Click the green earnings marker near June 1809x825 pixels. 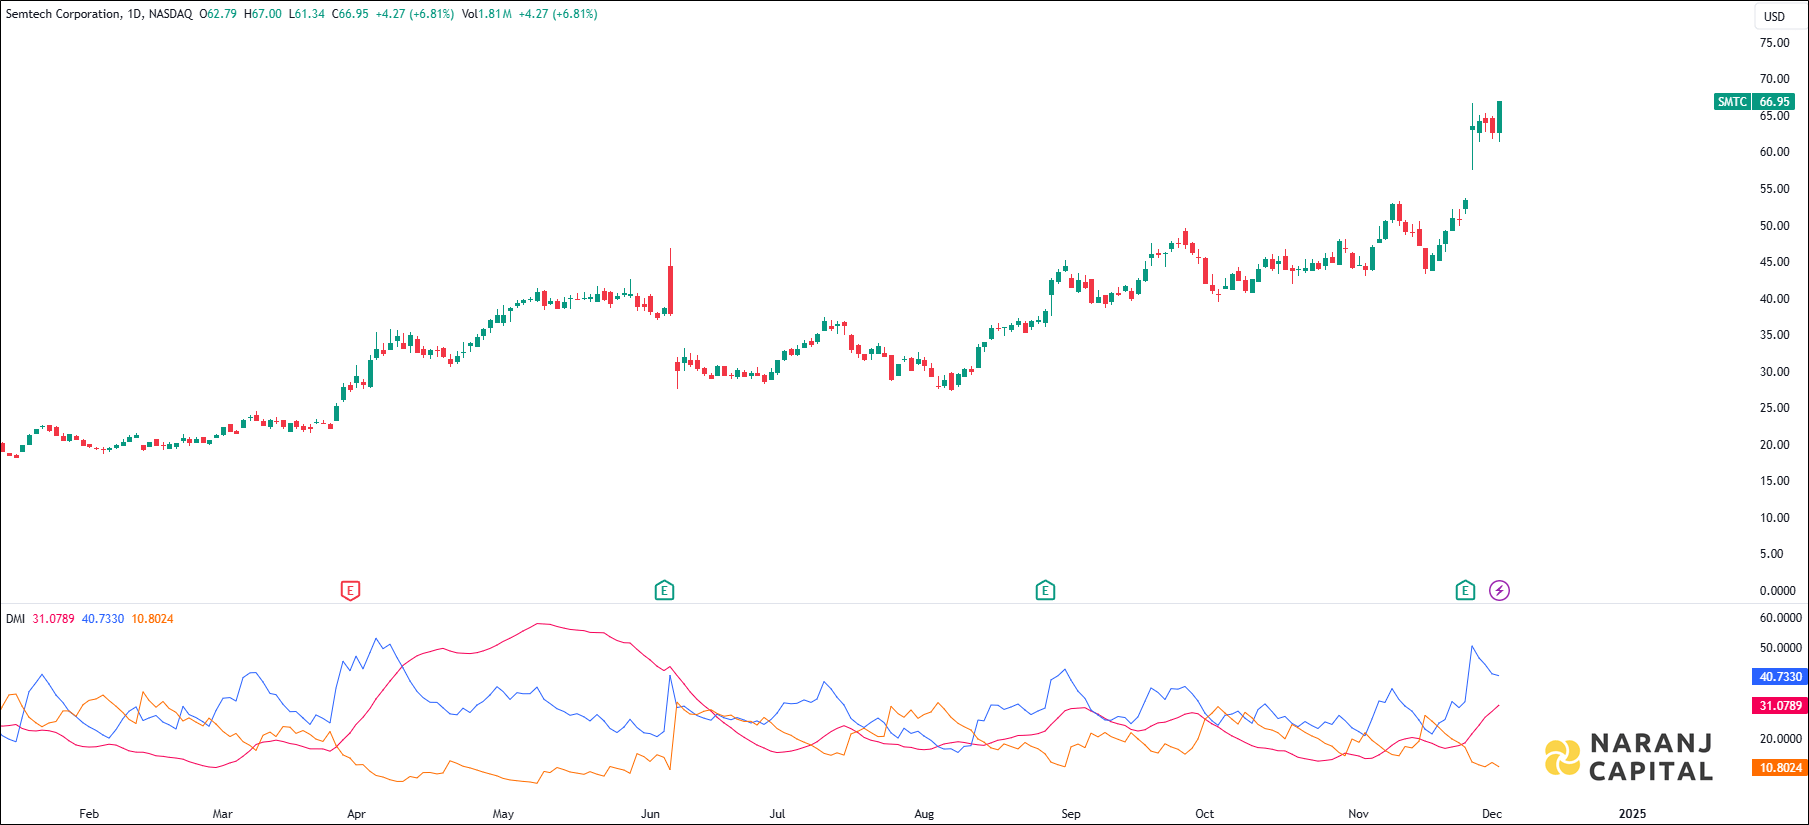pyautogui.click(x=664, y=590)
